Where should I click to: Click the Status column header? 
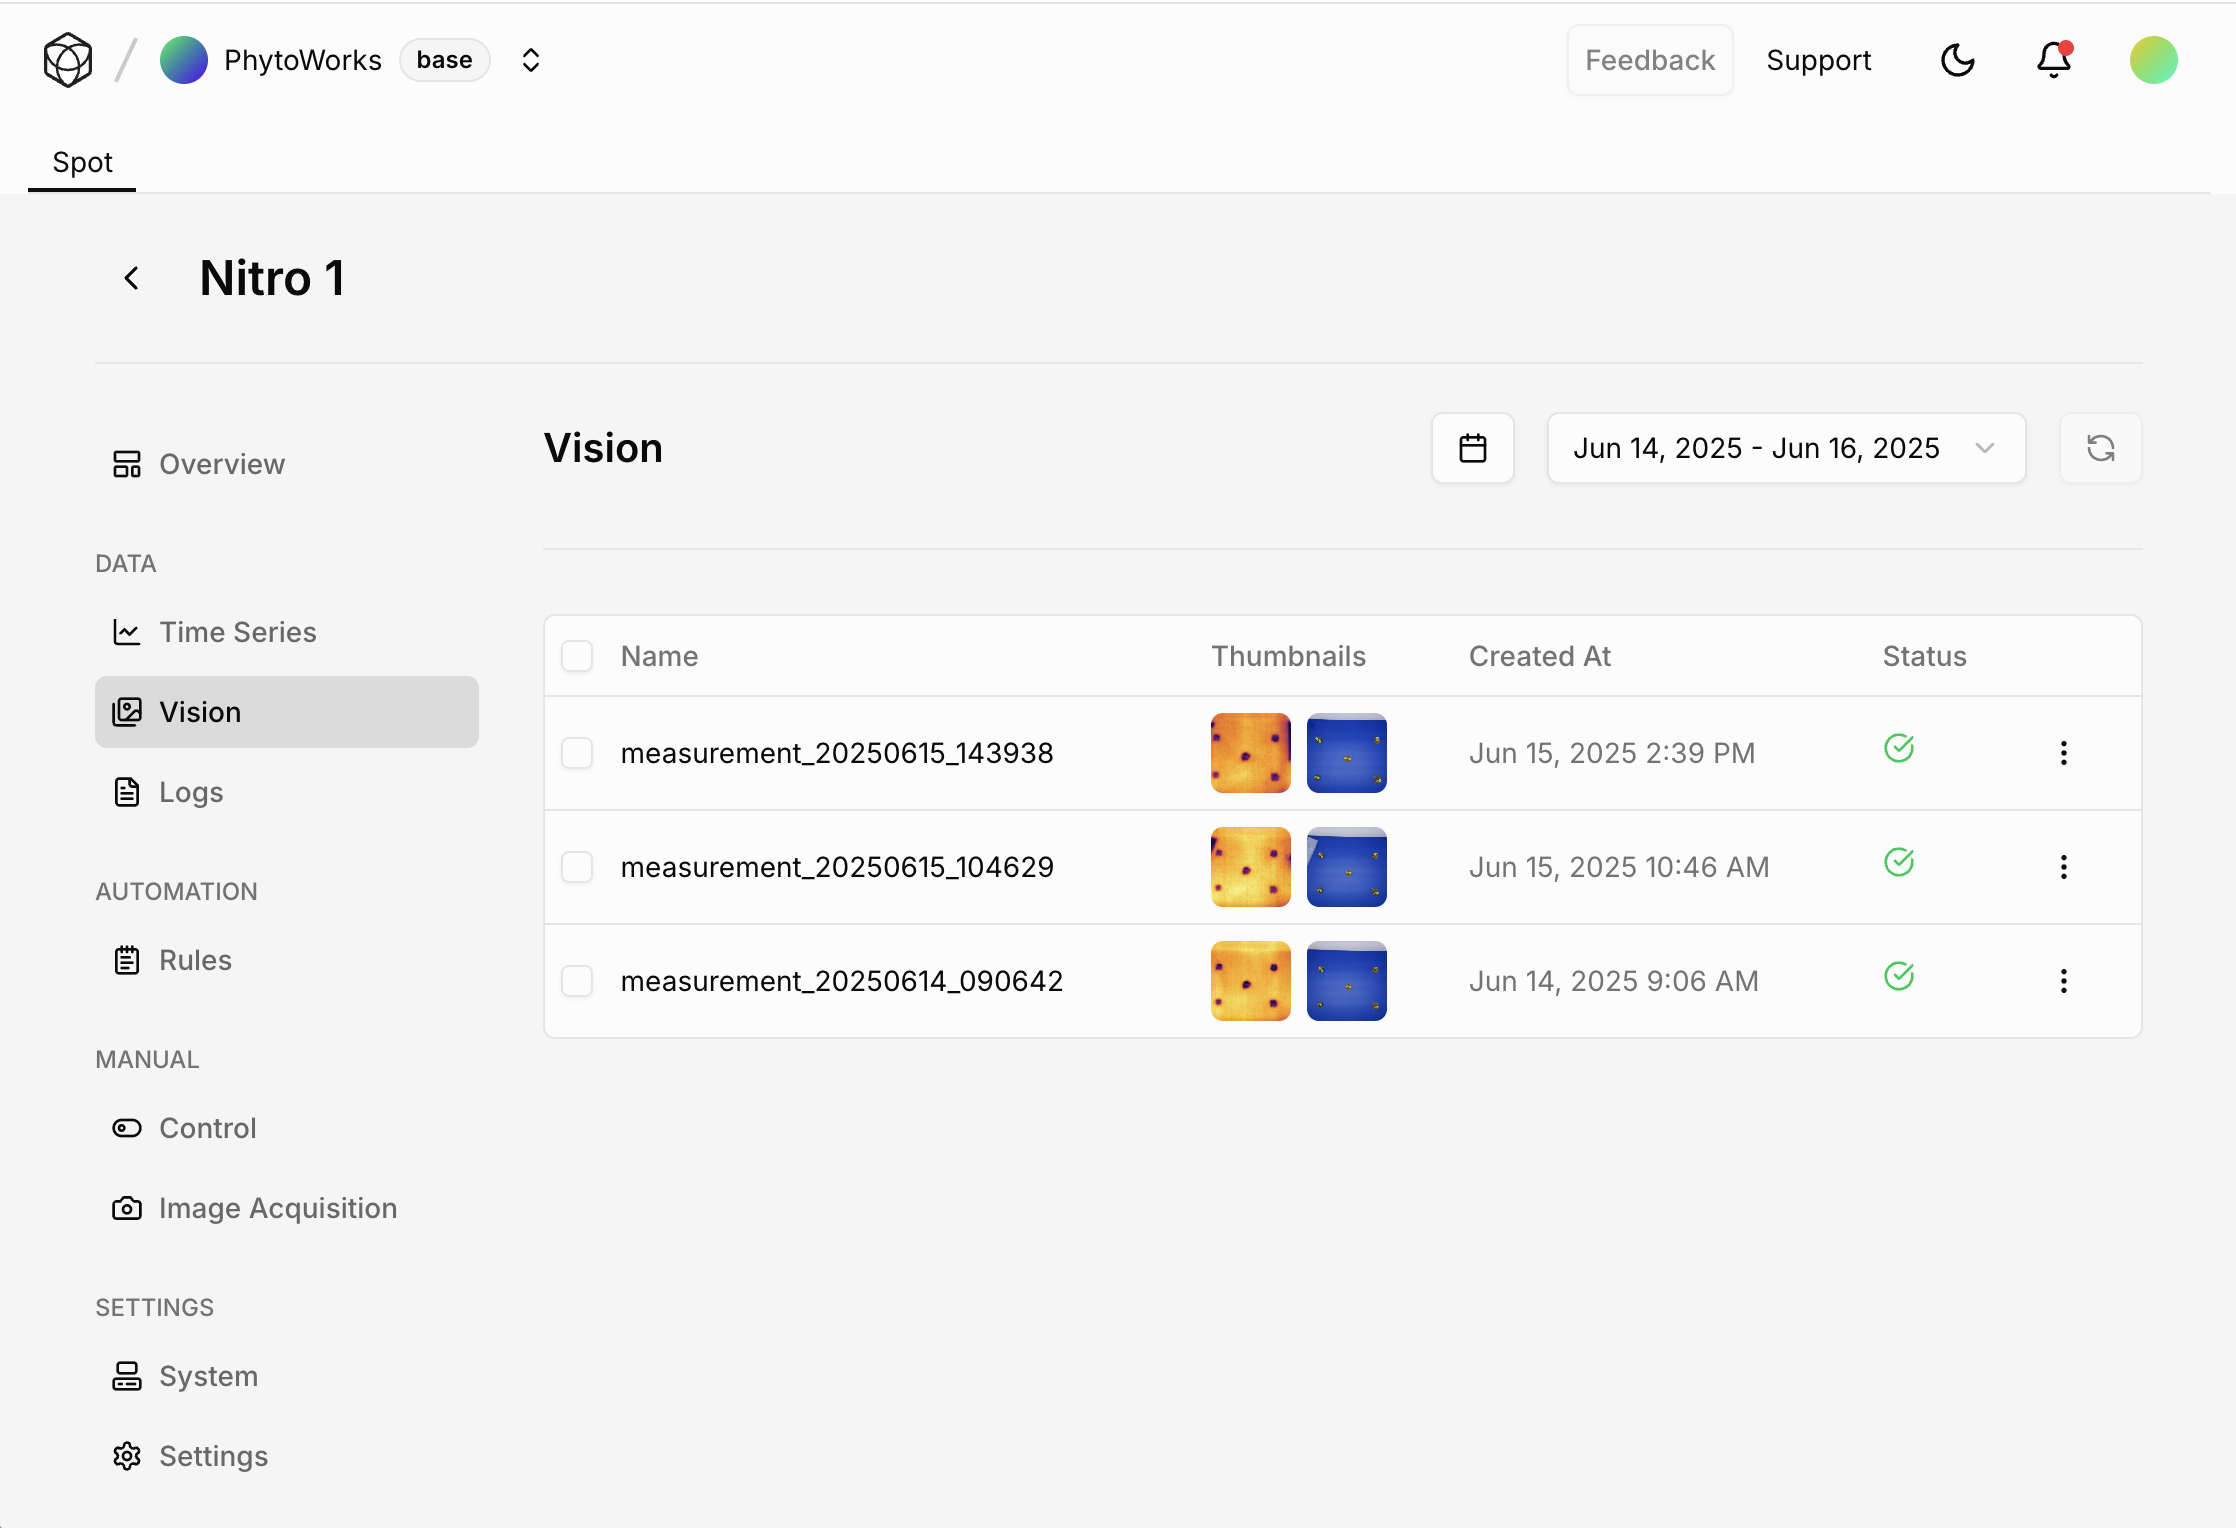coord(1925,656)
